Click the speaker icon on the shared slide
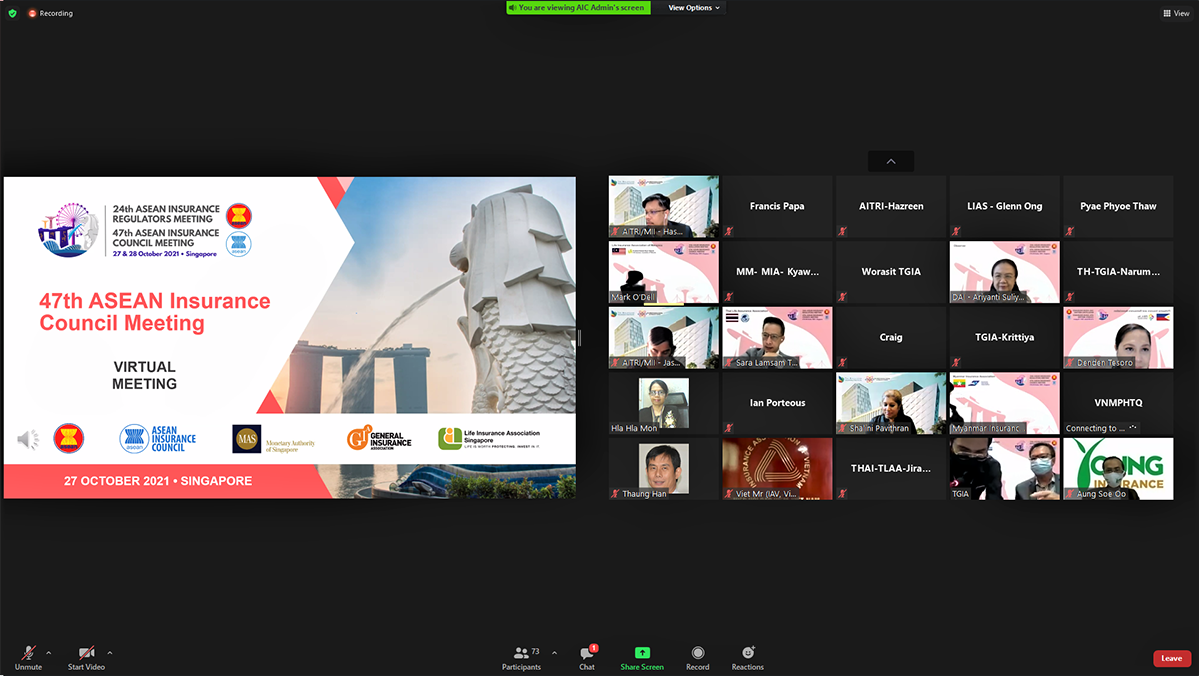This screenshot has height=676, width=1199. 28,440
